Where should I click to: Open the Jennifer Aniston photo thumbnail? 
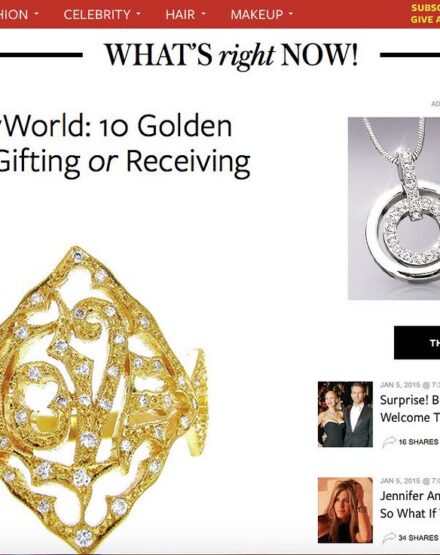[x=345, y=510]
